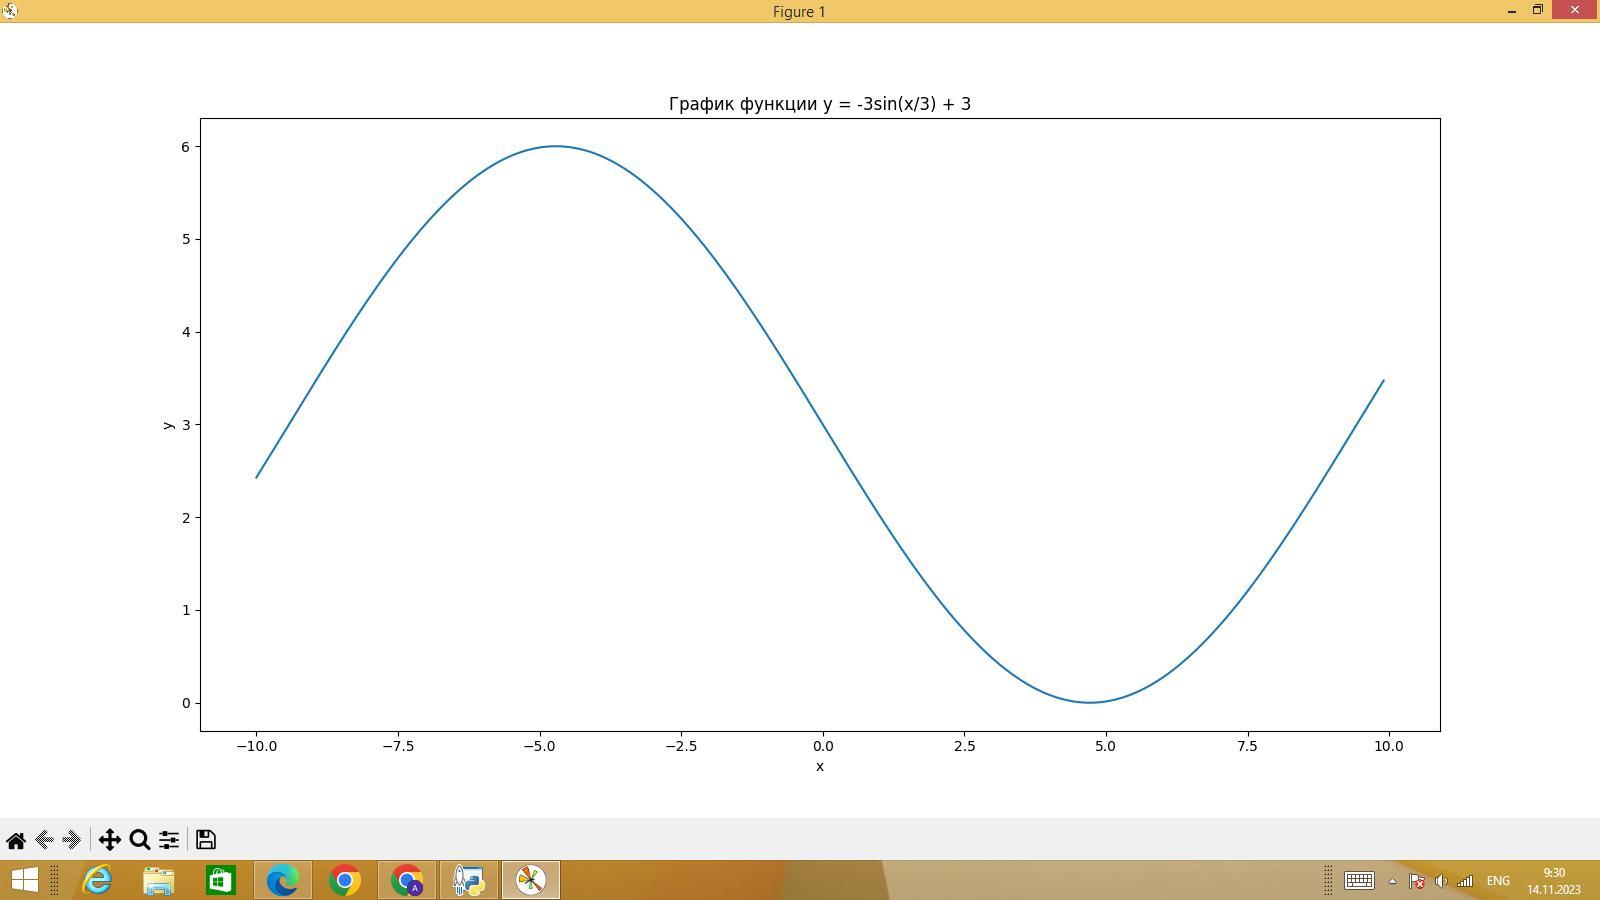The width and height of the screenshot is (1600, 900).
Task: Expand the hidden system tray icons arrow
Action: point(1392,881)
